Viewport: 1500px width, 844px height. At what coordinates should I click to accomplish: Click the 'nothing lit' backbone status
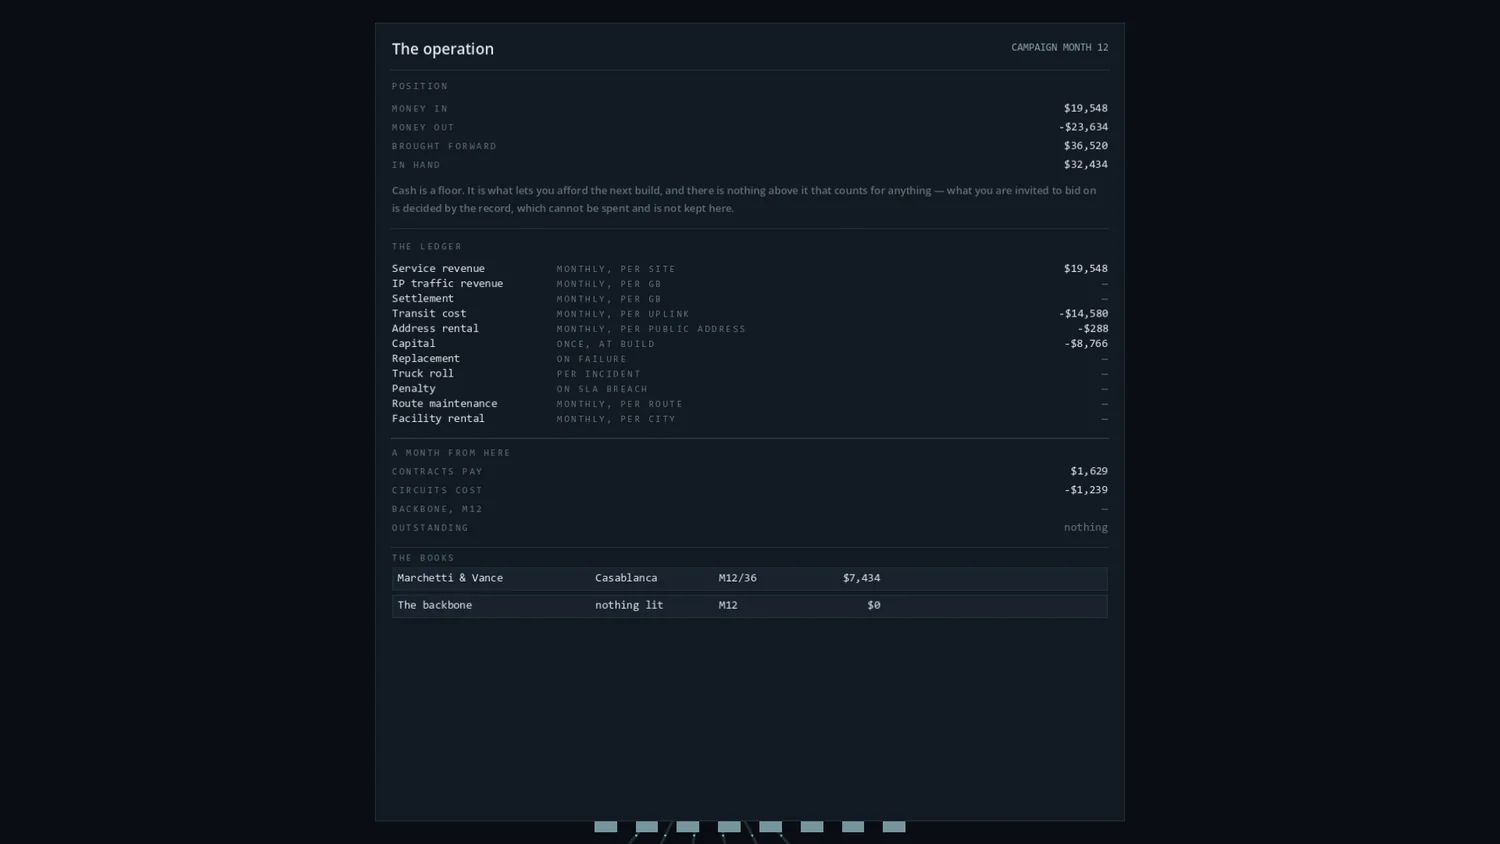(x=629, y=605)
